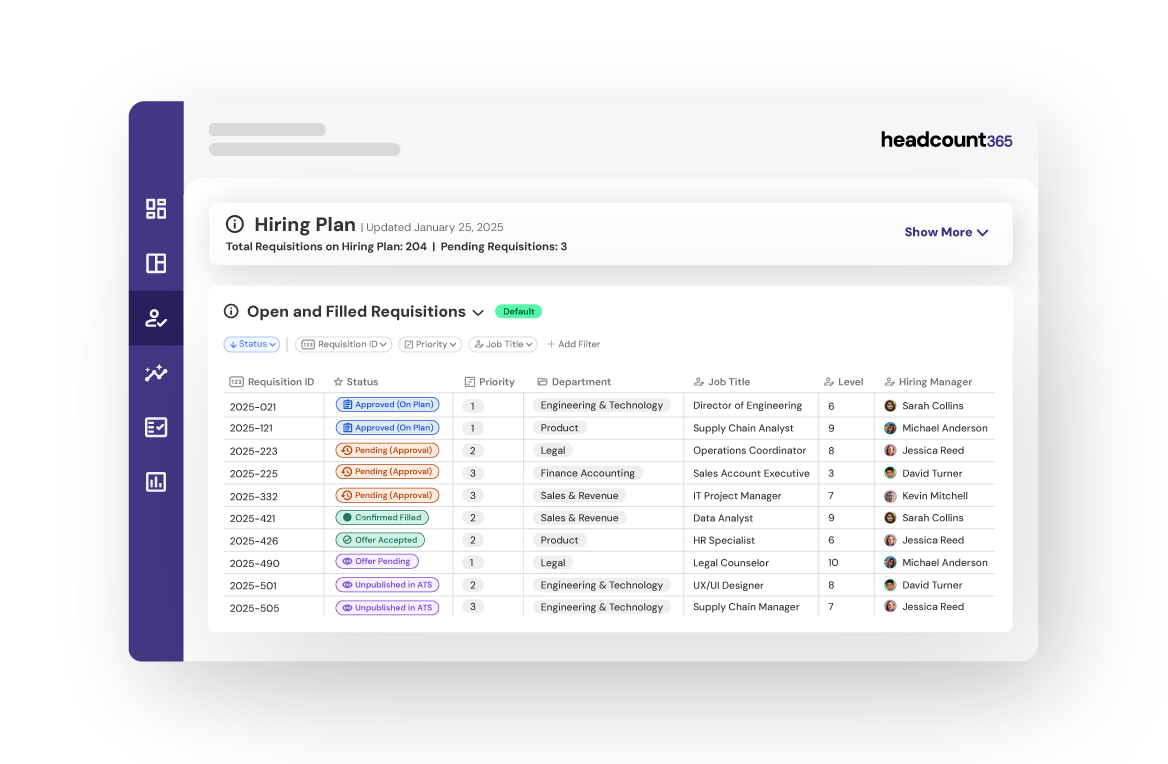Open the Requisition ID filter chip
Viewport: 1168px width, 764px height.
click(343, 344)
